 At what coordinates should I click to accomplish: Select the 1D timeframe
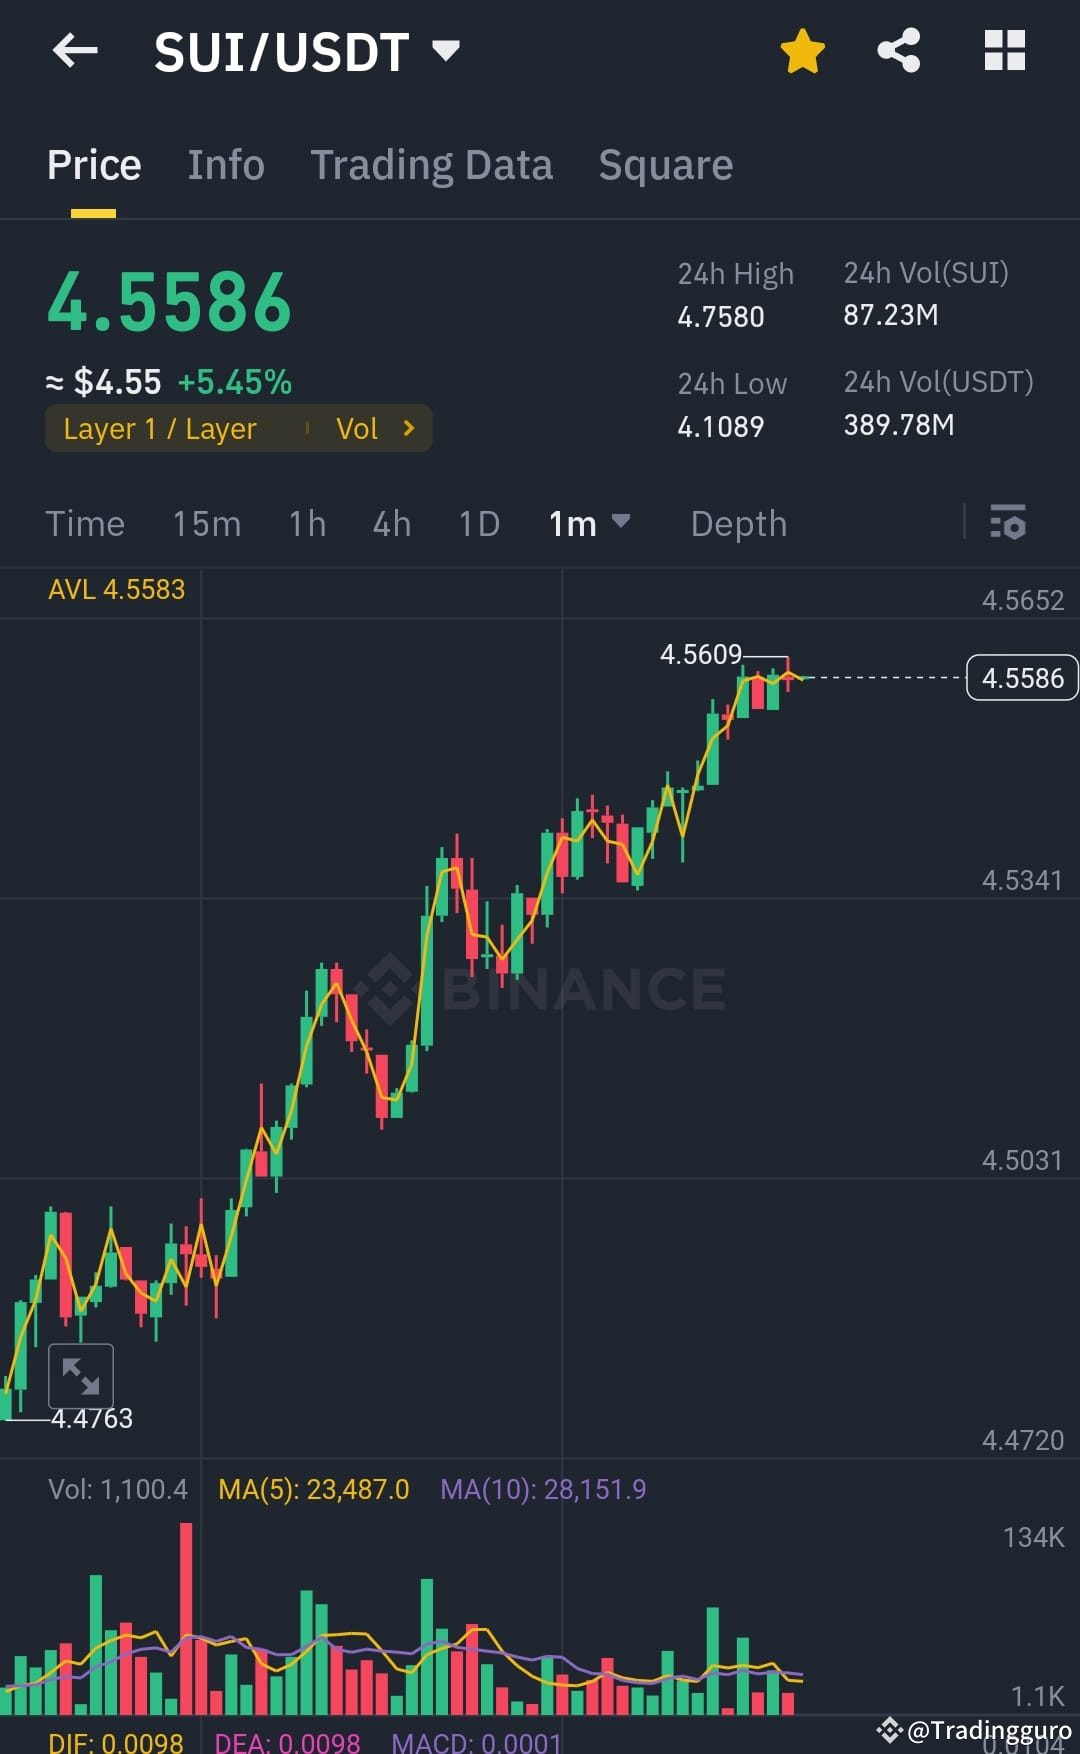click(x=478, y=523)
